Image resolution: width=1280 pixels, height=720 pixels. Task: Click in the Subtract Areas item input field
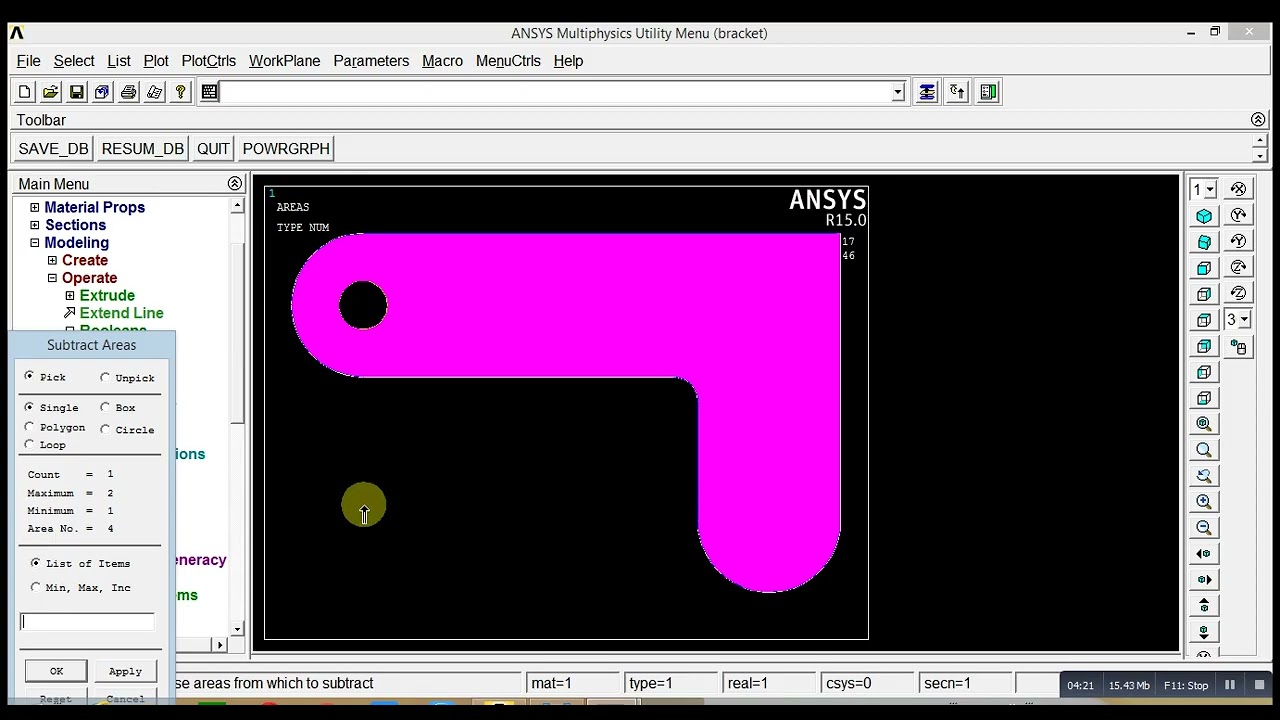87,621
